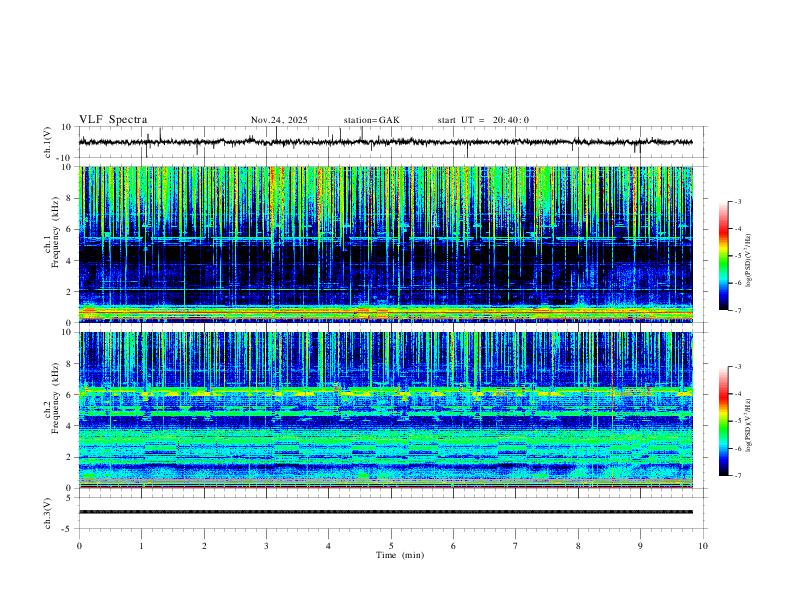792x612 pixels.
Task: Click the "6" tick on ch.1 frequency axis
Action: 69,229
